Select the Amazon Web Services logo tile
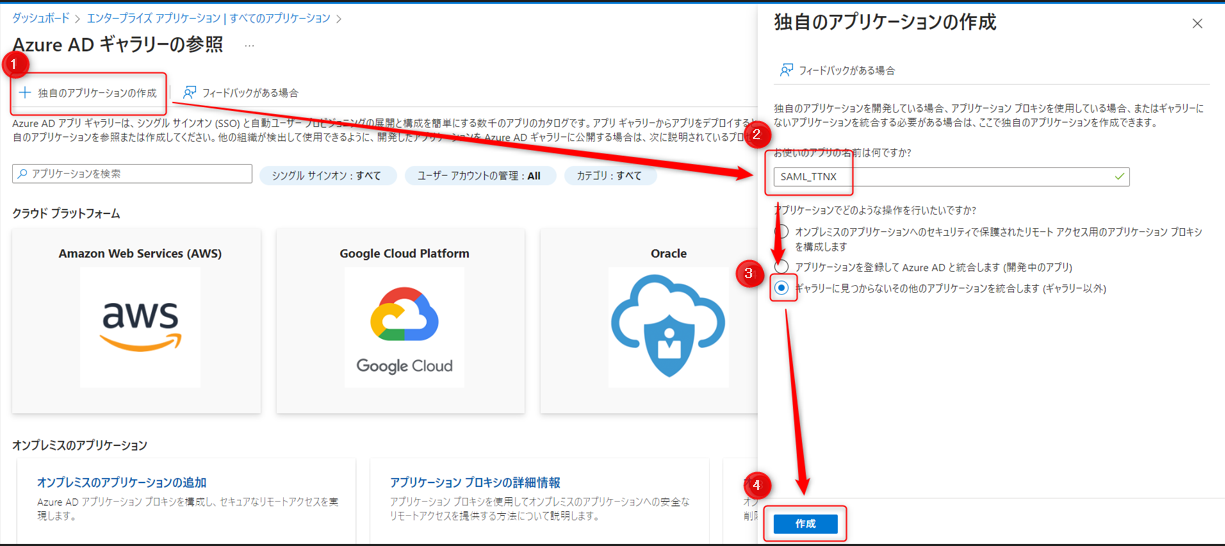 pyautogui.click(x=139, y=327)
